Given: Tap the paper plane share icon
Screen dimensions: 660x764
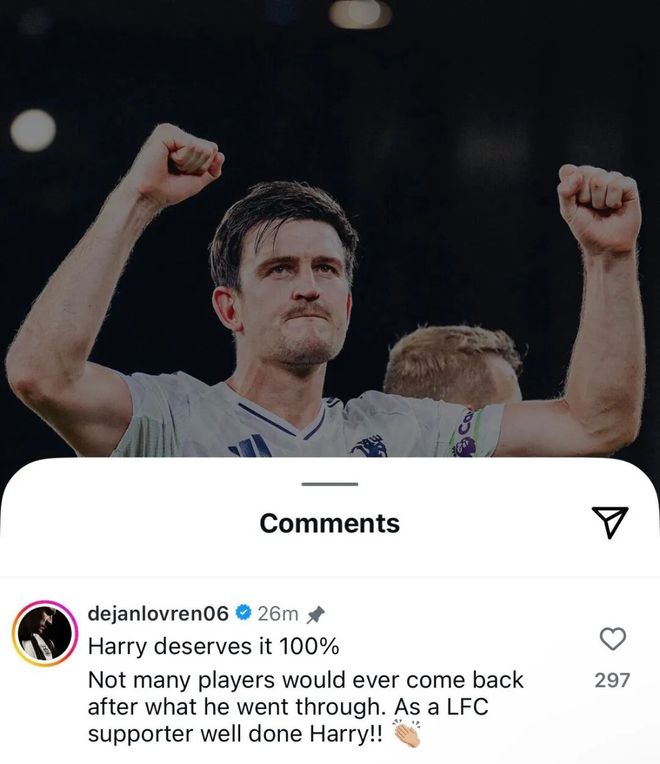Looking at the screenshot, I should point(610,522).
